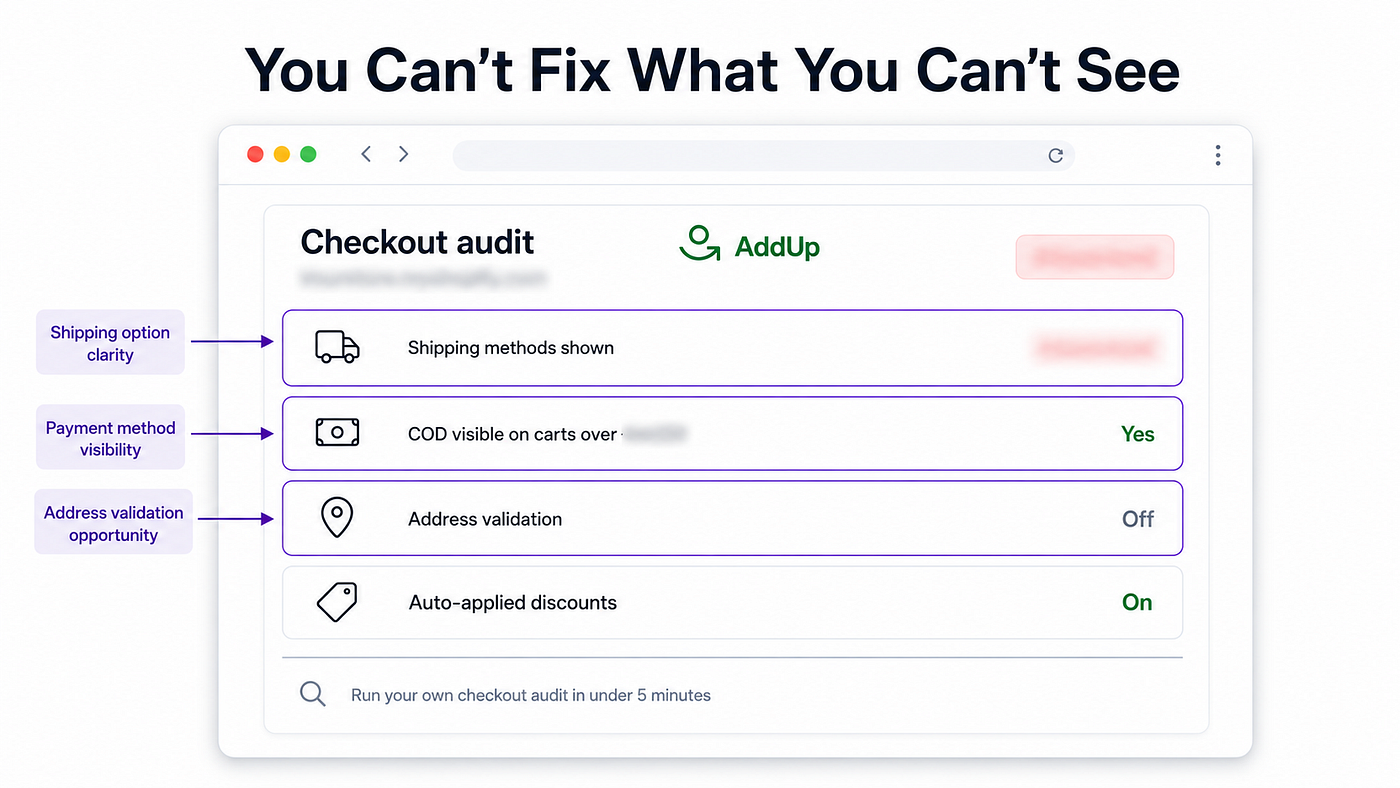The height and width of the screenshot is (788, 1400).
Task: Click the browser forward arrow
Action: [403, 154]
